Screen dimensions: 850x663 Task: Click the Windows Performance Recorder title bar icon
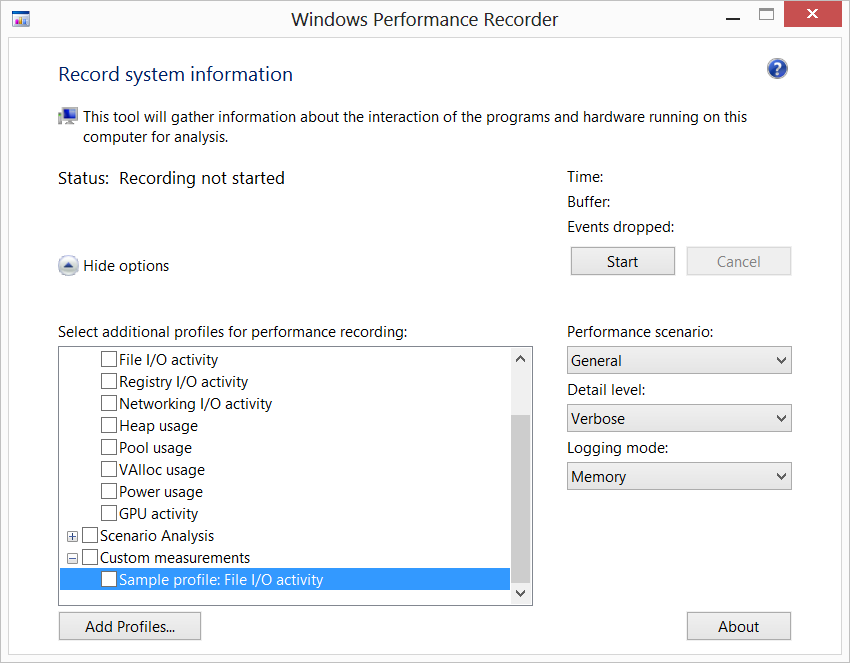(20, 19)
